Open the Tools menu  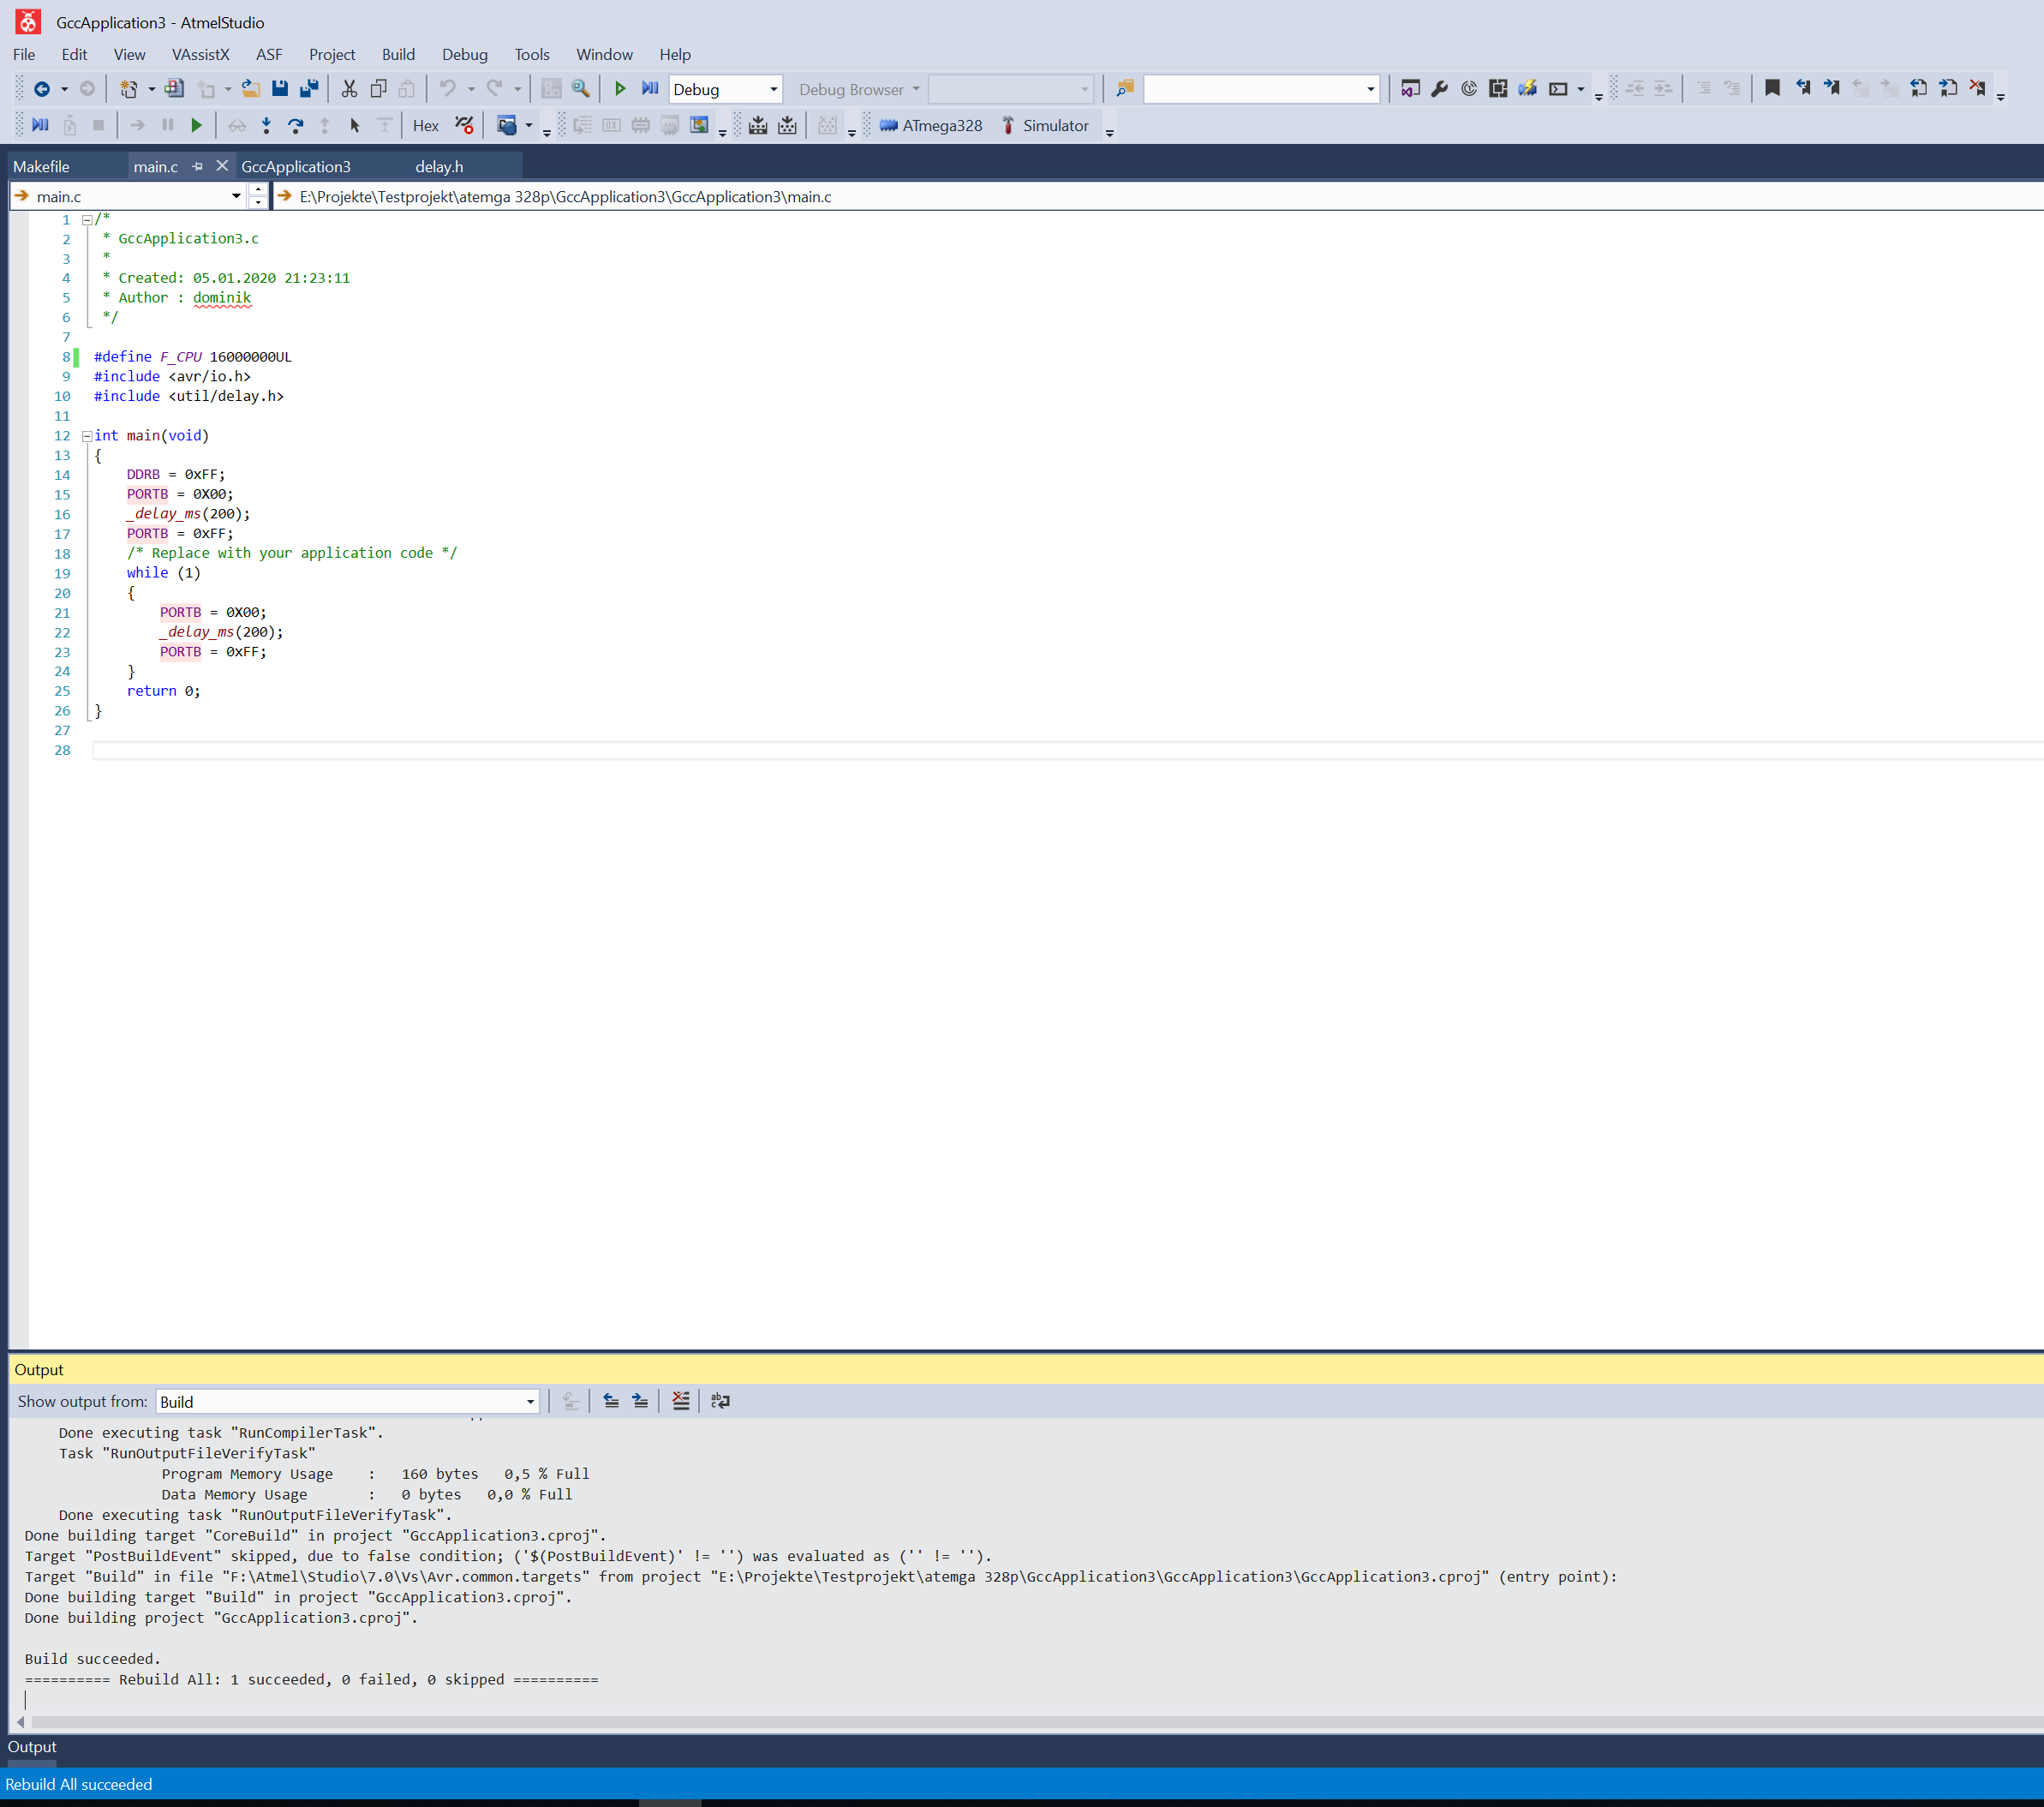click(x=532, y=54)
